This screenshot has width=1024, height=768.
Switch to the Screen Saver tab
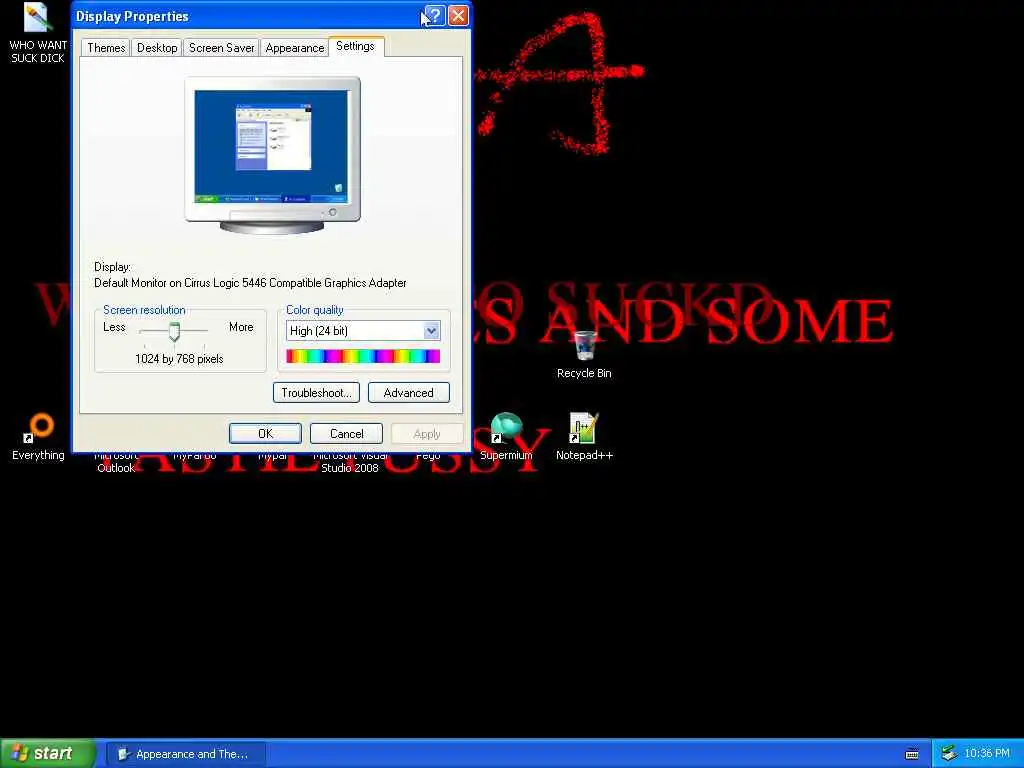[221, 48]
